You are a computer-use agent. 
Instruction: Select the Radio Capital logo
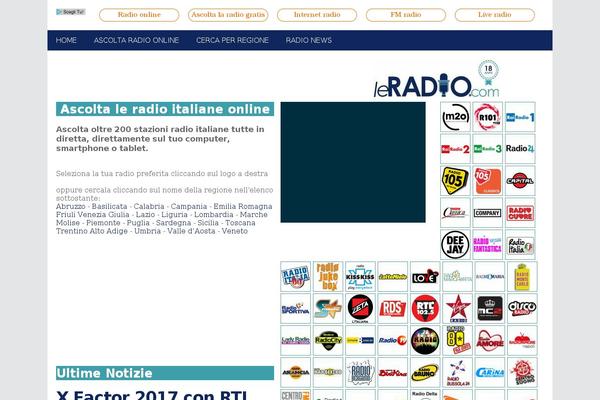[x=520, y=181]
